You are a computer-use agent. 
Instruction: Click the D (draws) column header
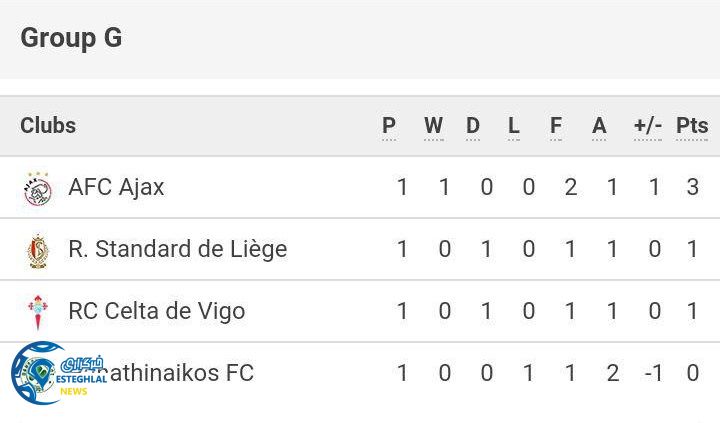pos(473,126)
